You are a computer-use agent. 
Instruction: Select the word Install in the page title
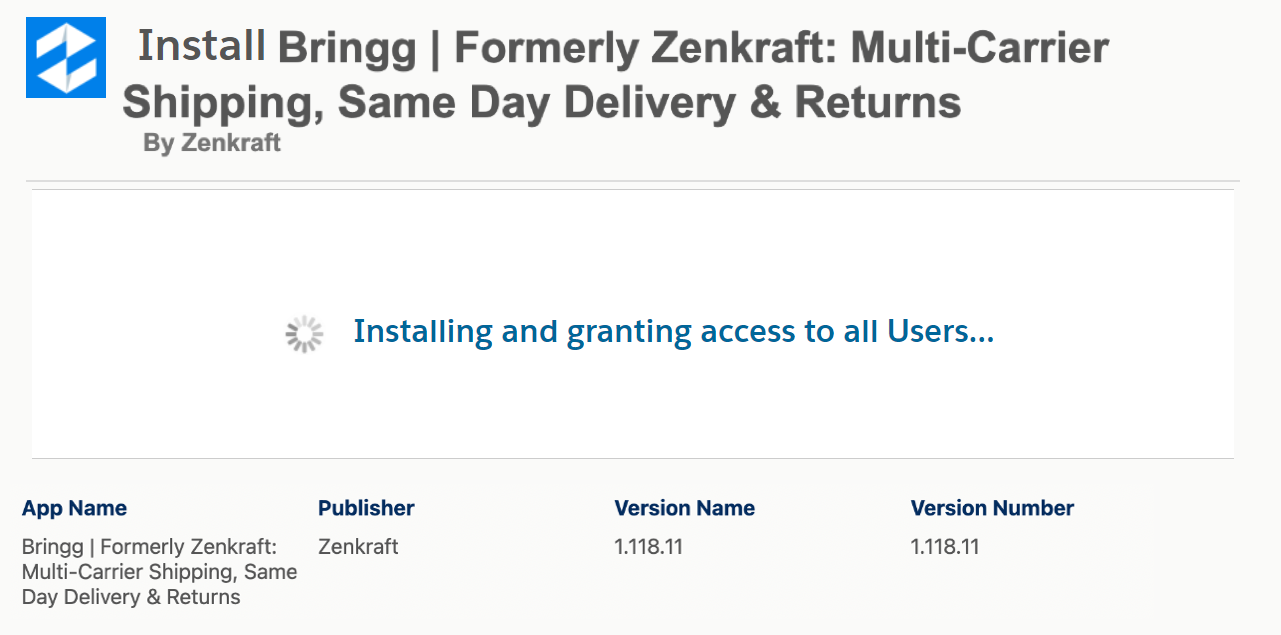(x=201, y=46)
